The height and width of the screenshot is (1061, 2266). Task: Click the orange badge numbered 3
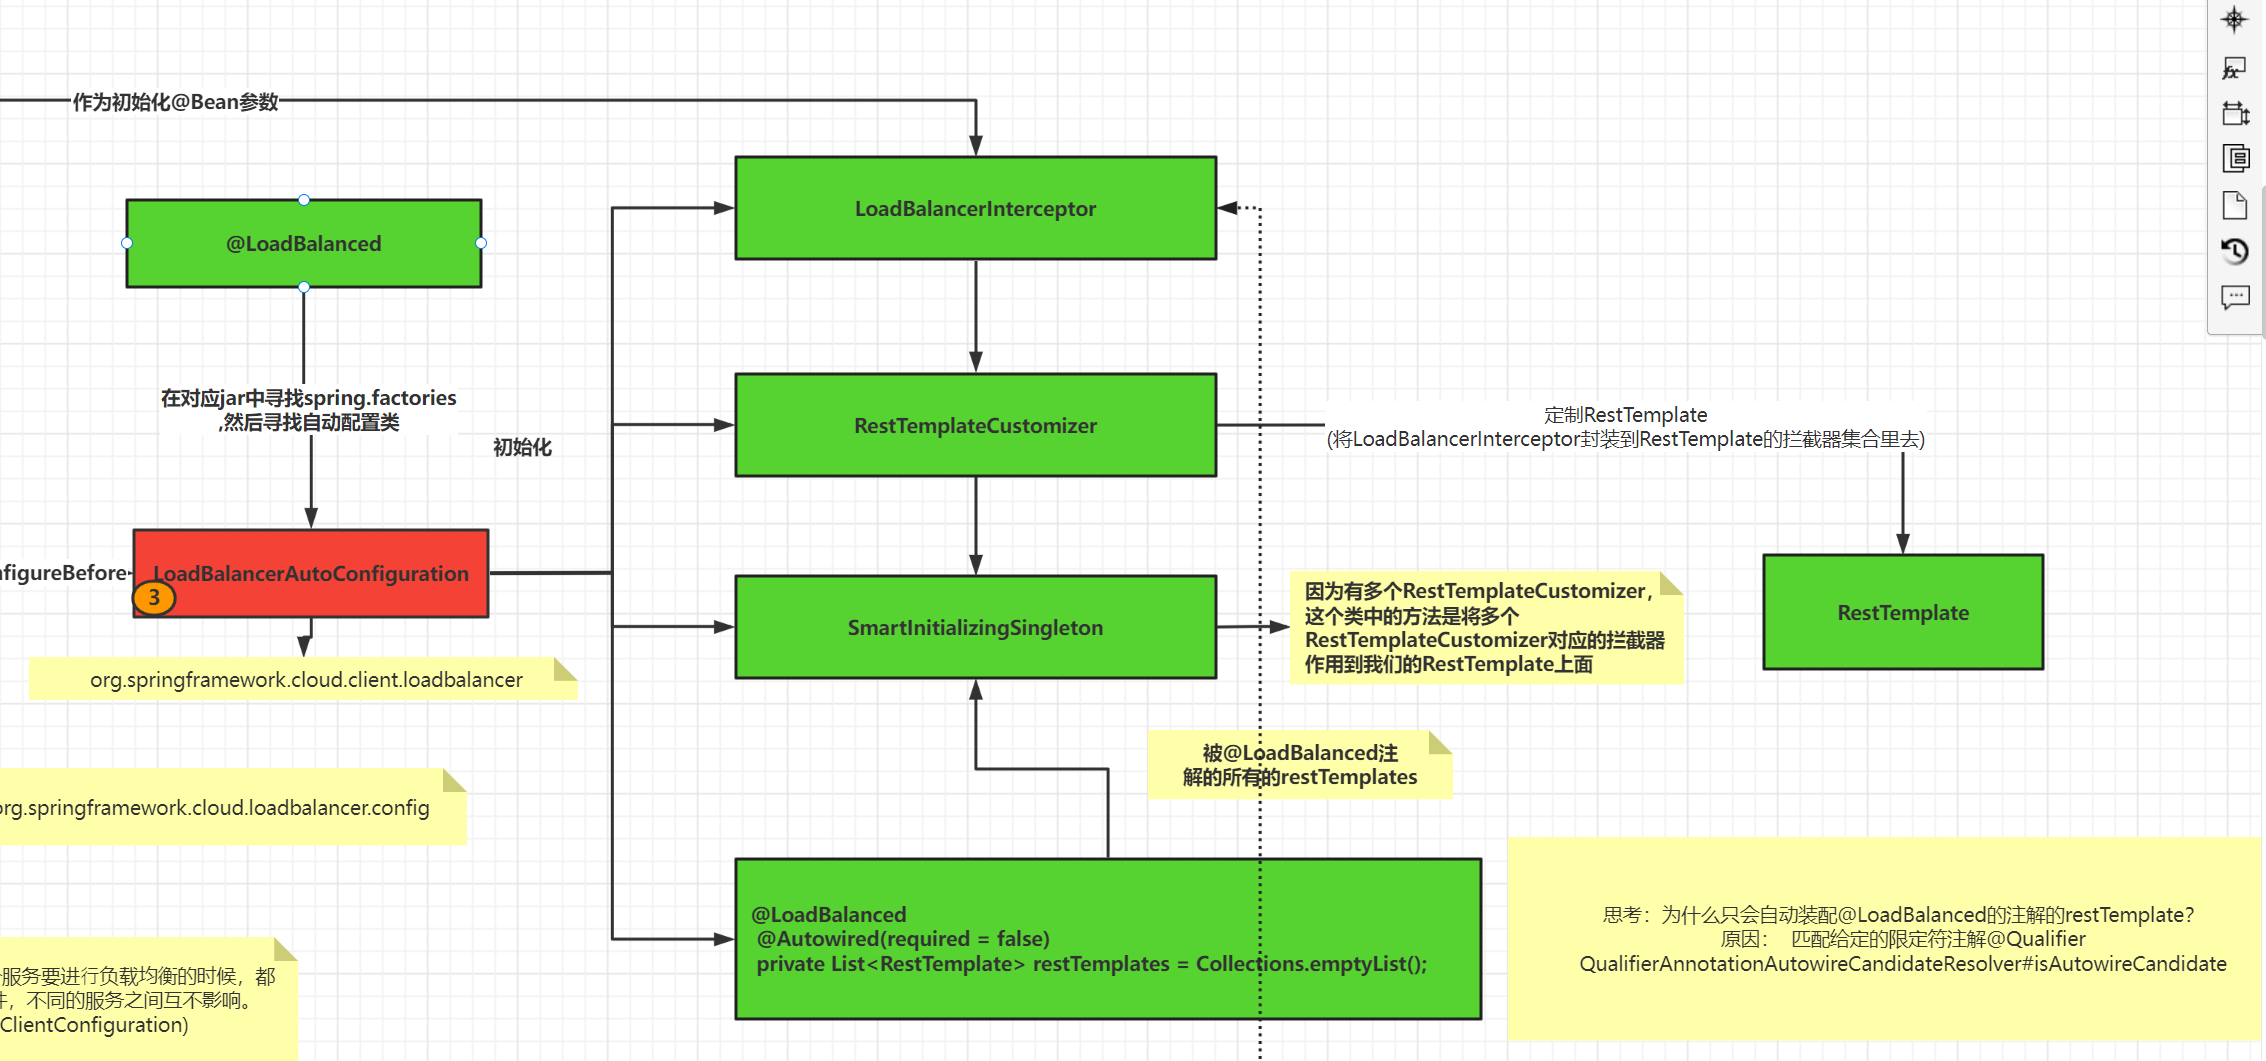point(154,598)
